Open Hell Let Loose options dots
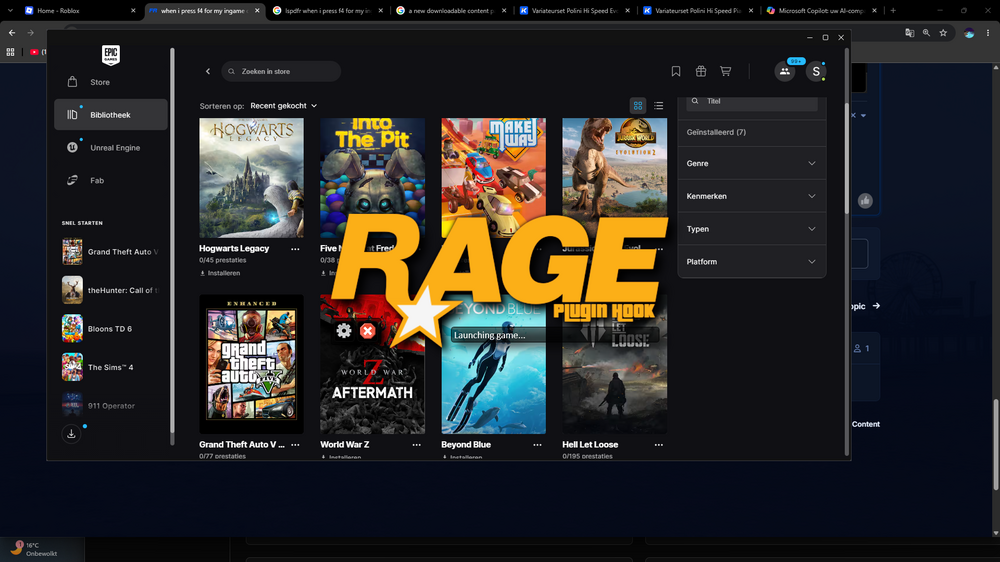This screenshot has height=562, width=1000. click(x=659, y=445)
